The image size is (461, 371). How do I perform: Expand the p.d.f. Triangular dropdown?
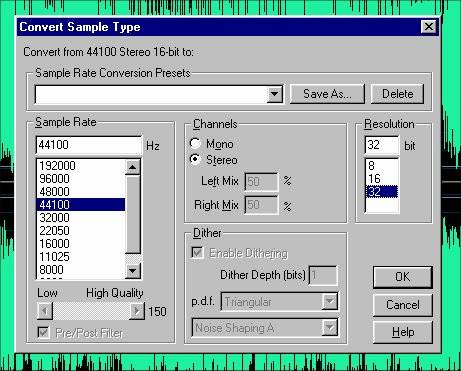[x=329, y=302]
